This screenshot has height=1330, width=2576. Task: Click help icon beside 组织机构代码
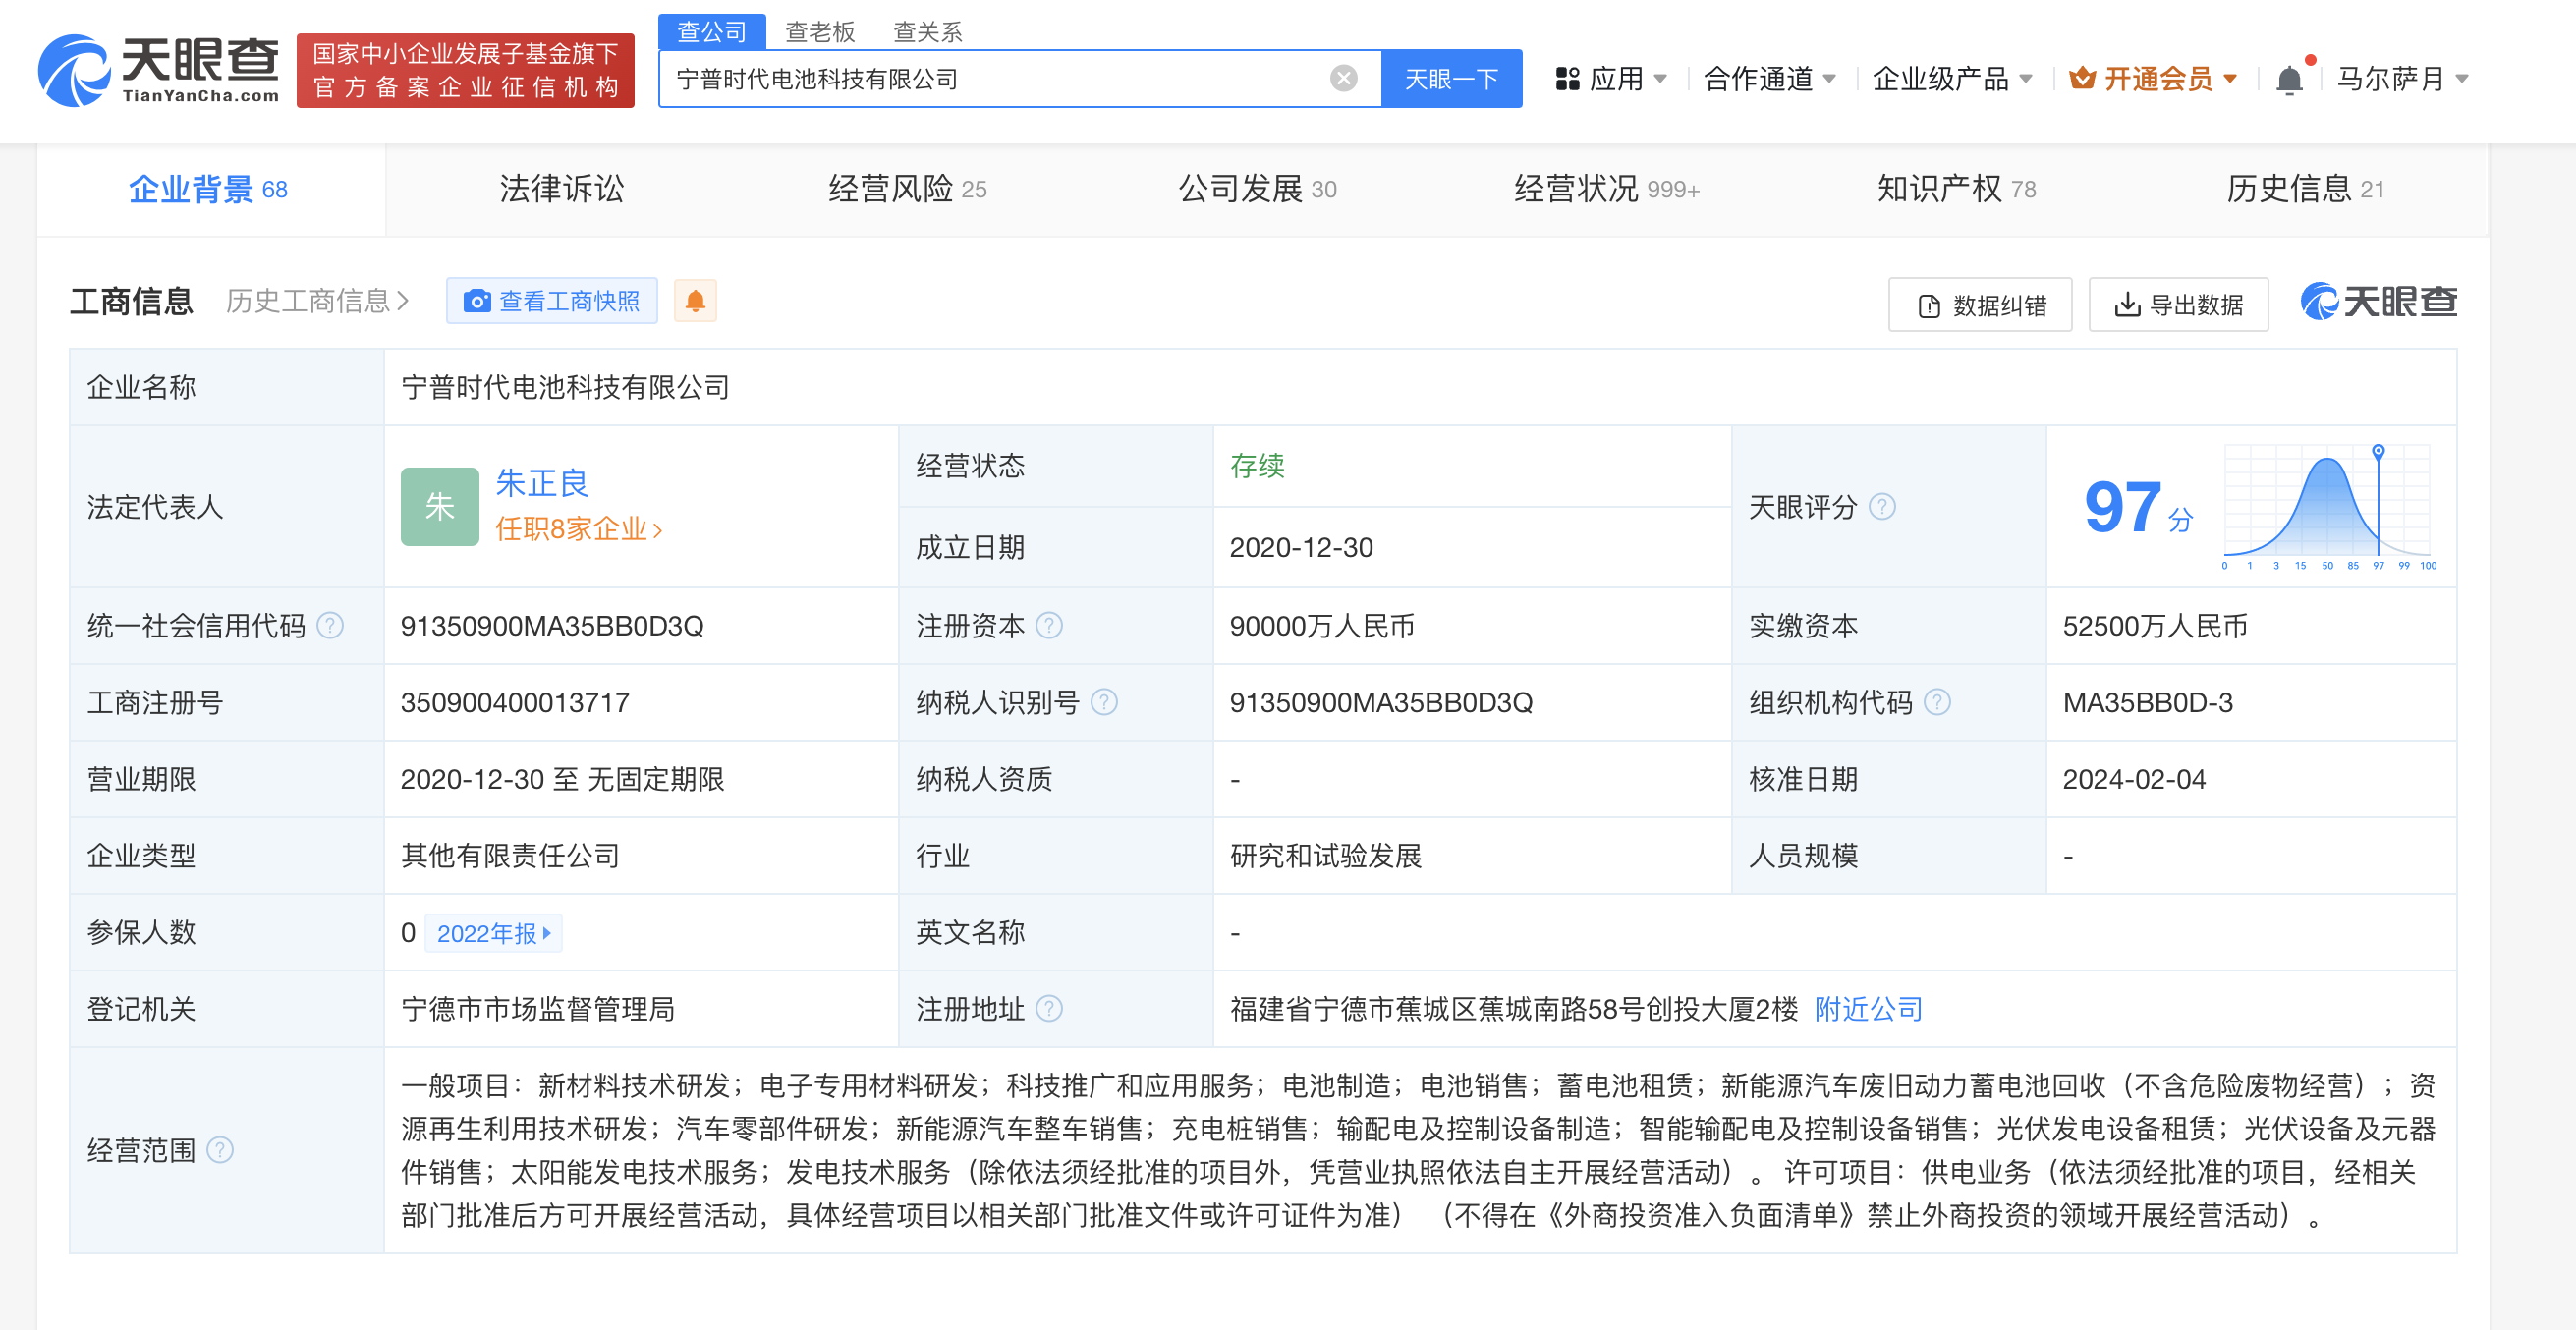1937,703
